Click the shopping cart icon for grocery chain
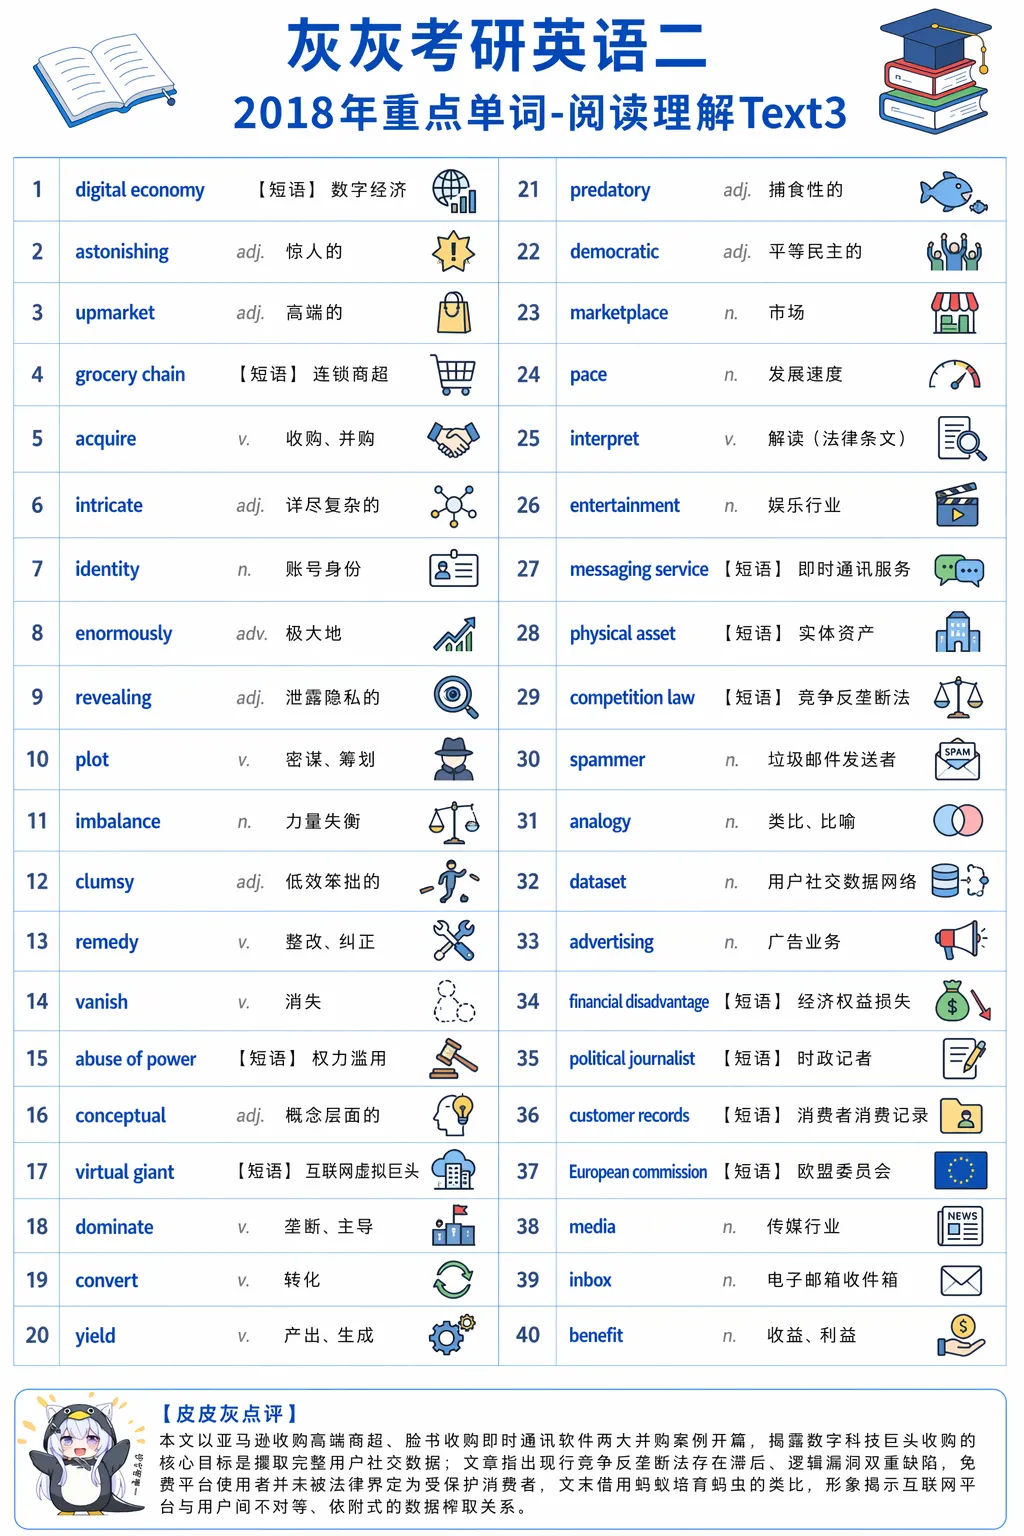This screenshot has width=1024, height=1536. pyautogui.click(x=453, y=375)
